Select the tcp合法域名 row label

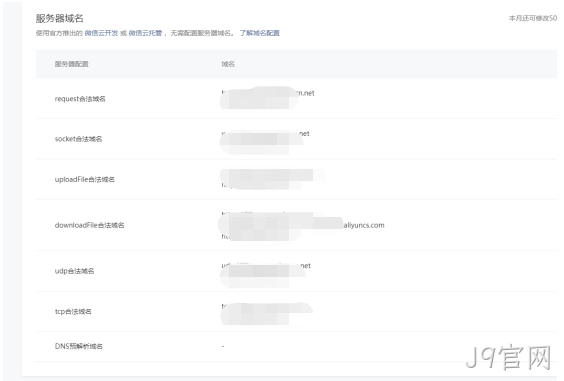(73, 312)
